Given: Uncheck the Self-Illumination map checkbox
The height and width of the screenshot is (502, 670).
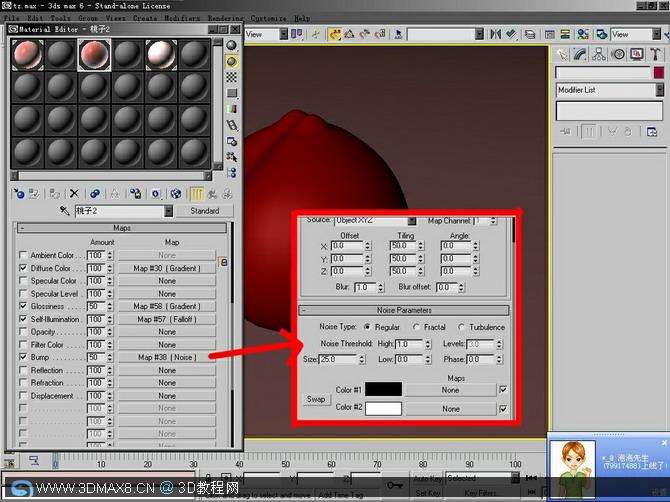Looking at the screenshot, I should (x=23, y=319).
